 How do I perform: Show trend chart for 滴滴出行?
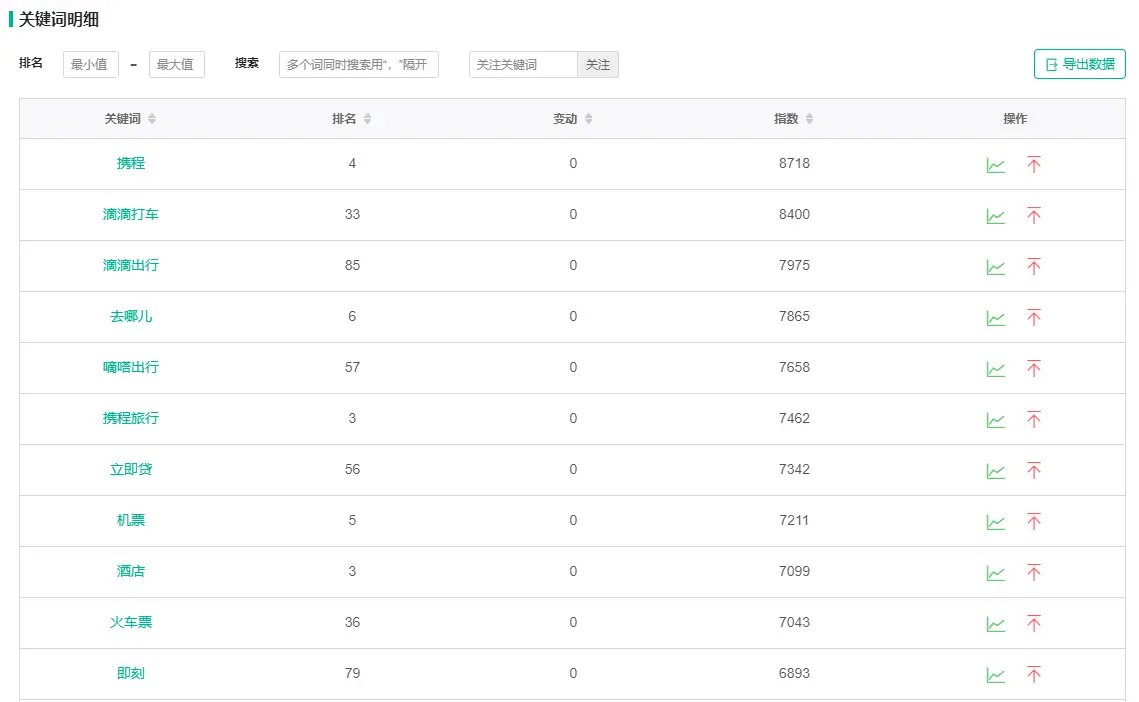(x=995, y=267)
